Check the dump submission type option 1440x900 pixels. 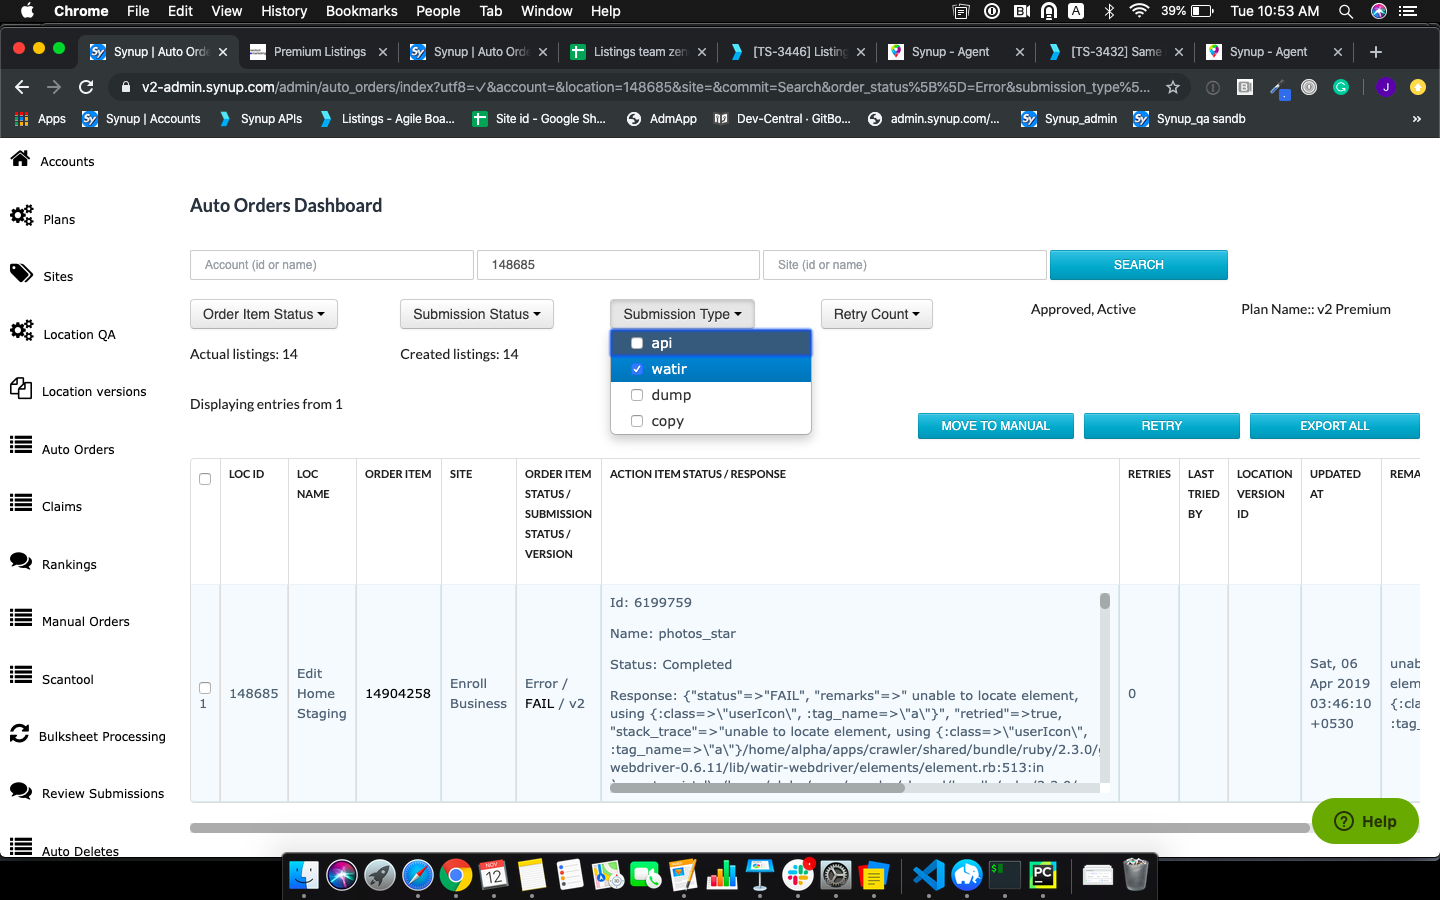[637, 395]
